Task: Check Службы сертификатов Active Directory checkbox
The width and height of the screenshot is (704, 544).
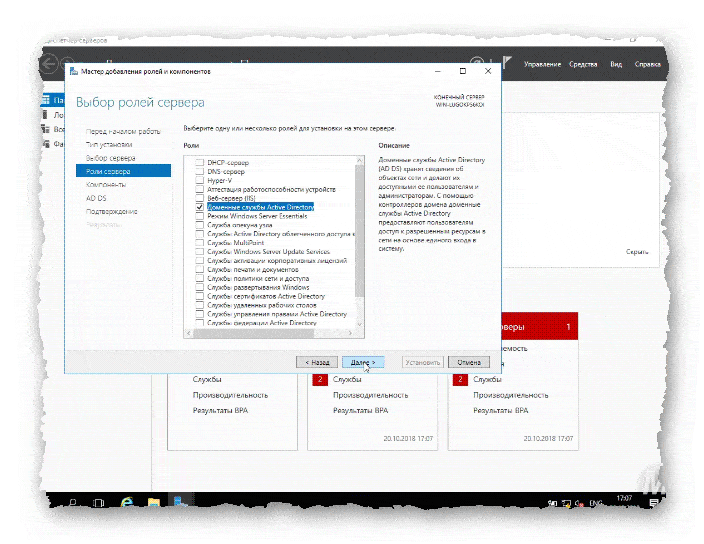Action: tap(200, 296)
